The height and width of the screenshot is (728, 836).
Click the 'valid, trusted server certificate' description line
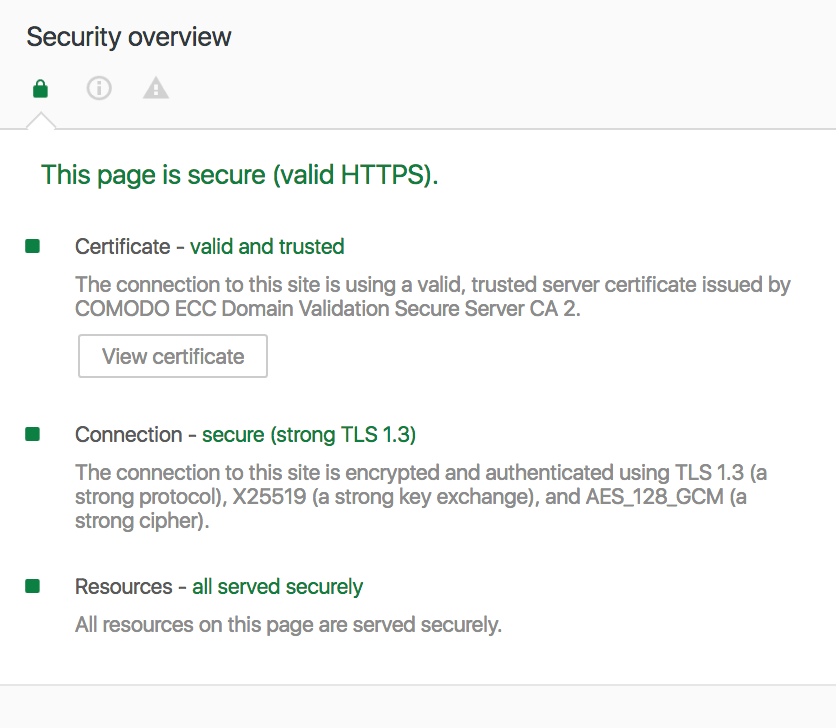click(x=432, y=285)
